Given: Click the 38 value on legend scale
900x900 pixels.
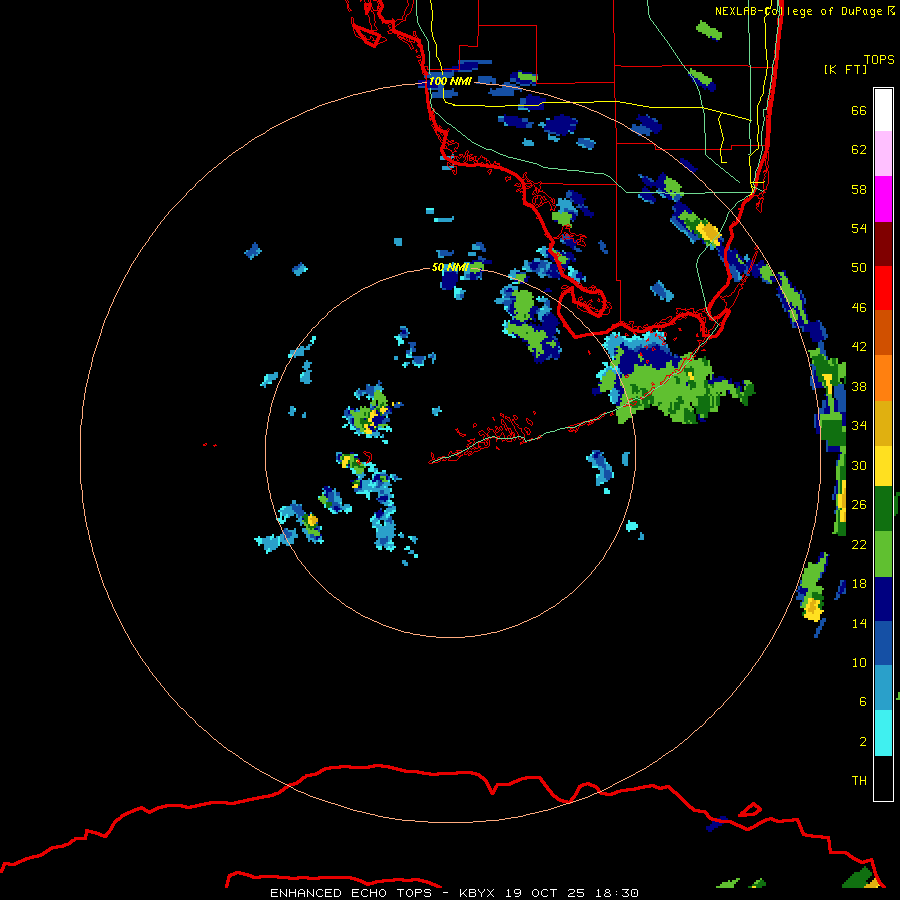Looking at the screenshot, I should pos(859,386).
